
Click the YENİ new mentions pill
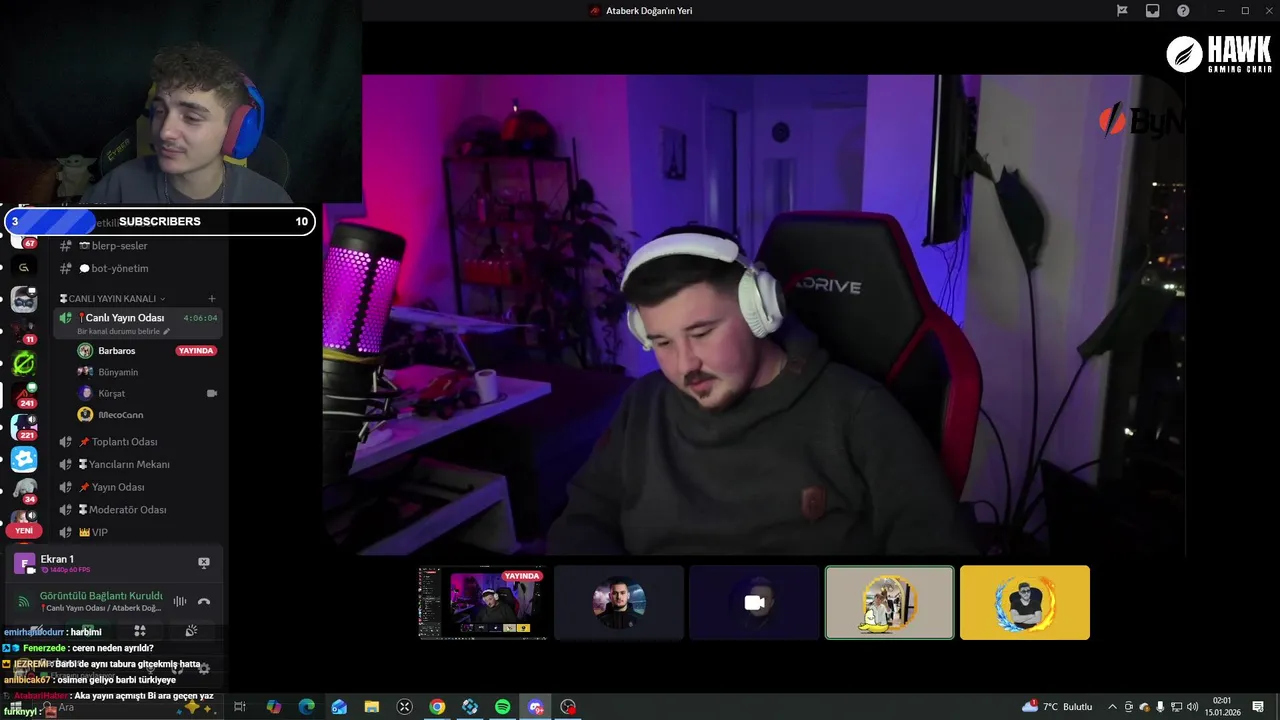24,531
